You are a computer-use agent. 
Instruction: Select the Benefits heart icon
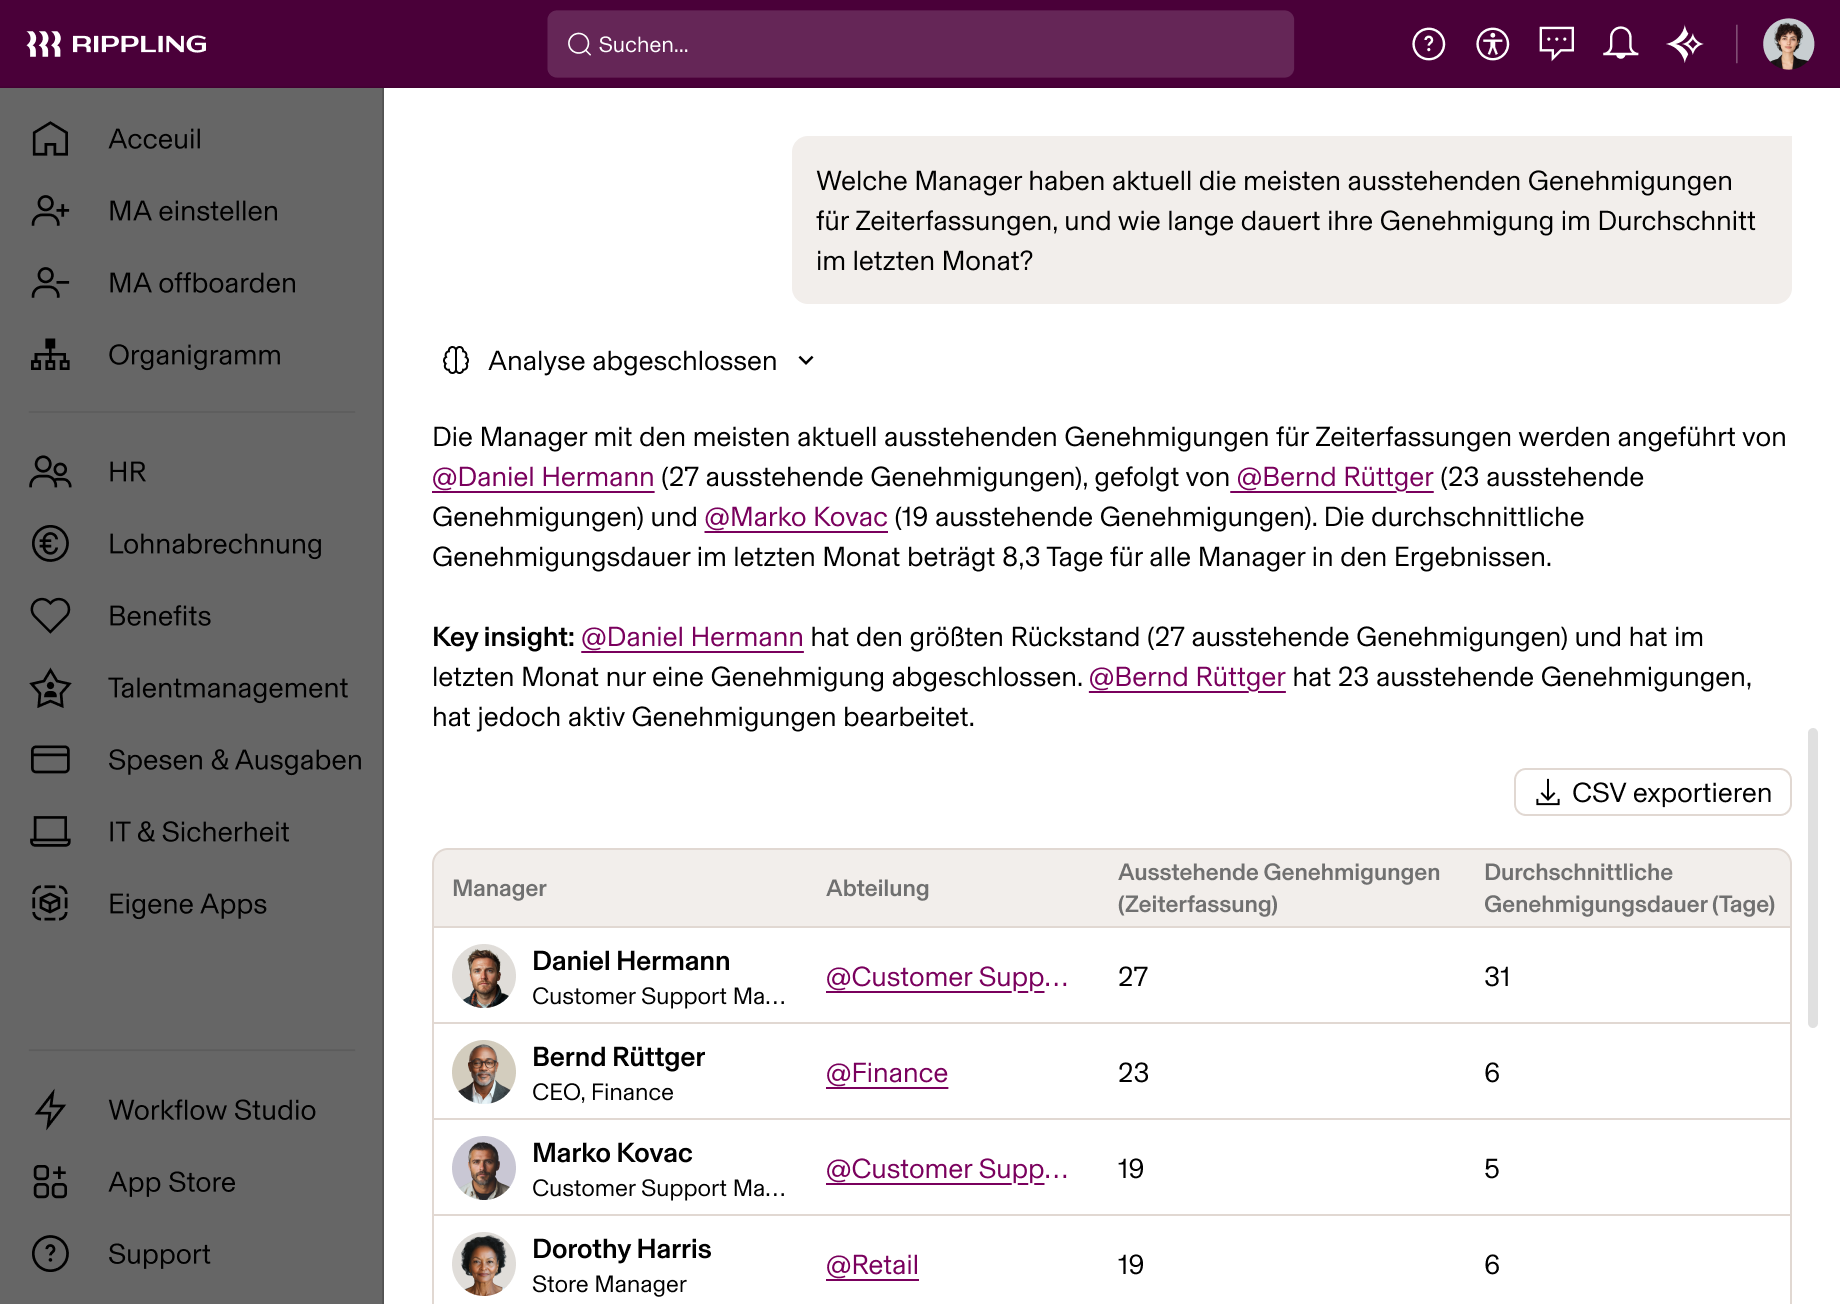[49, 615]
